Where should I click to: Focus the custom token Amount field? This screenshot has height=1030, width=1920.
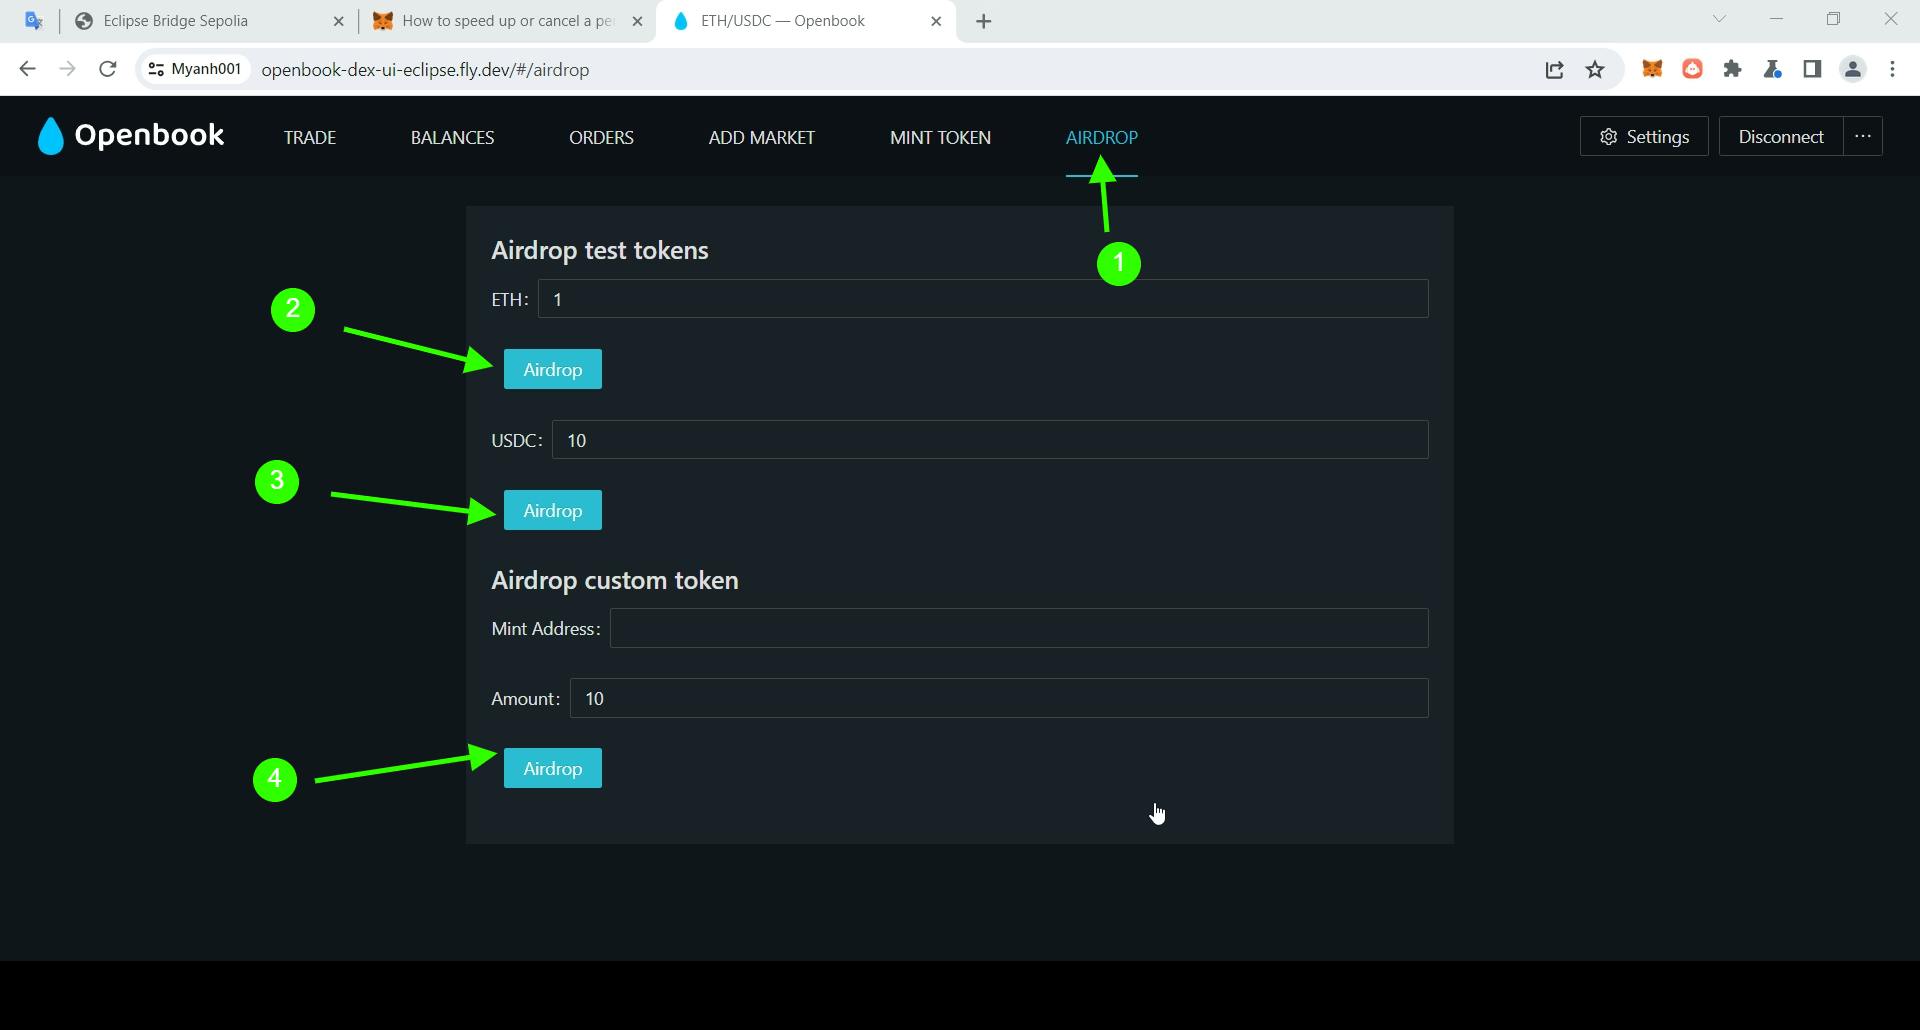(x=999, y=698)
